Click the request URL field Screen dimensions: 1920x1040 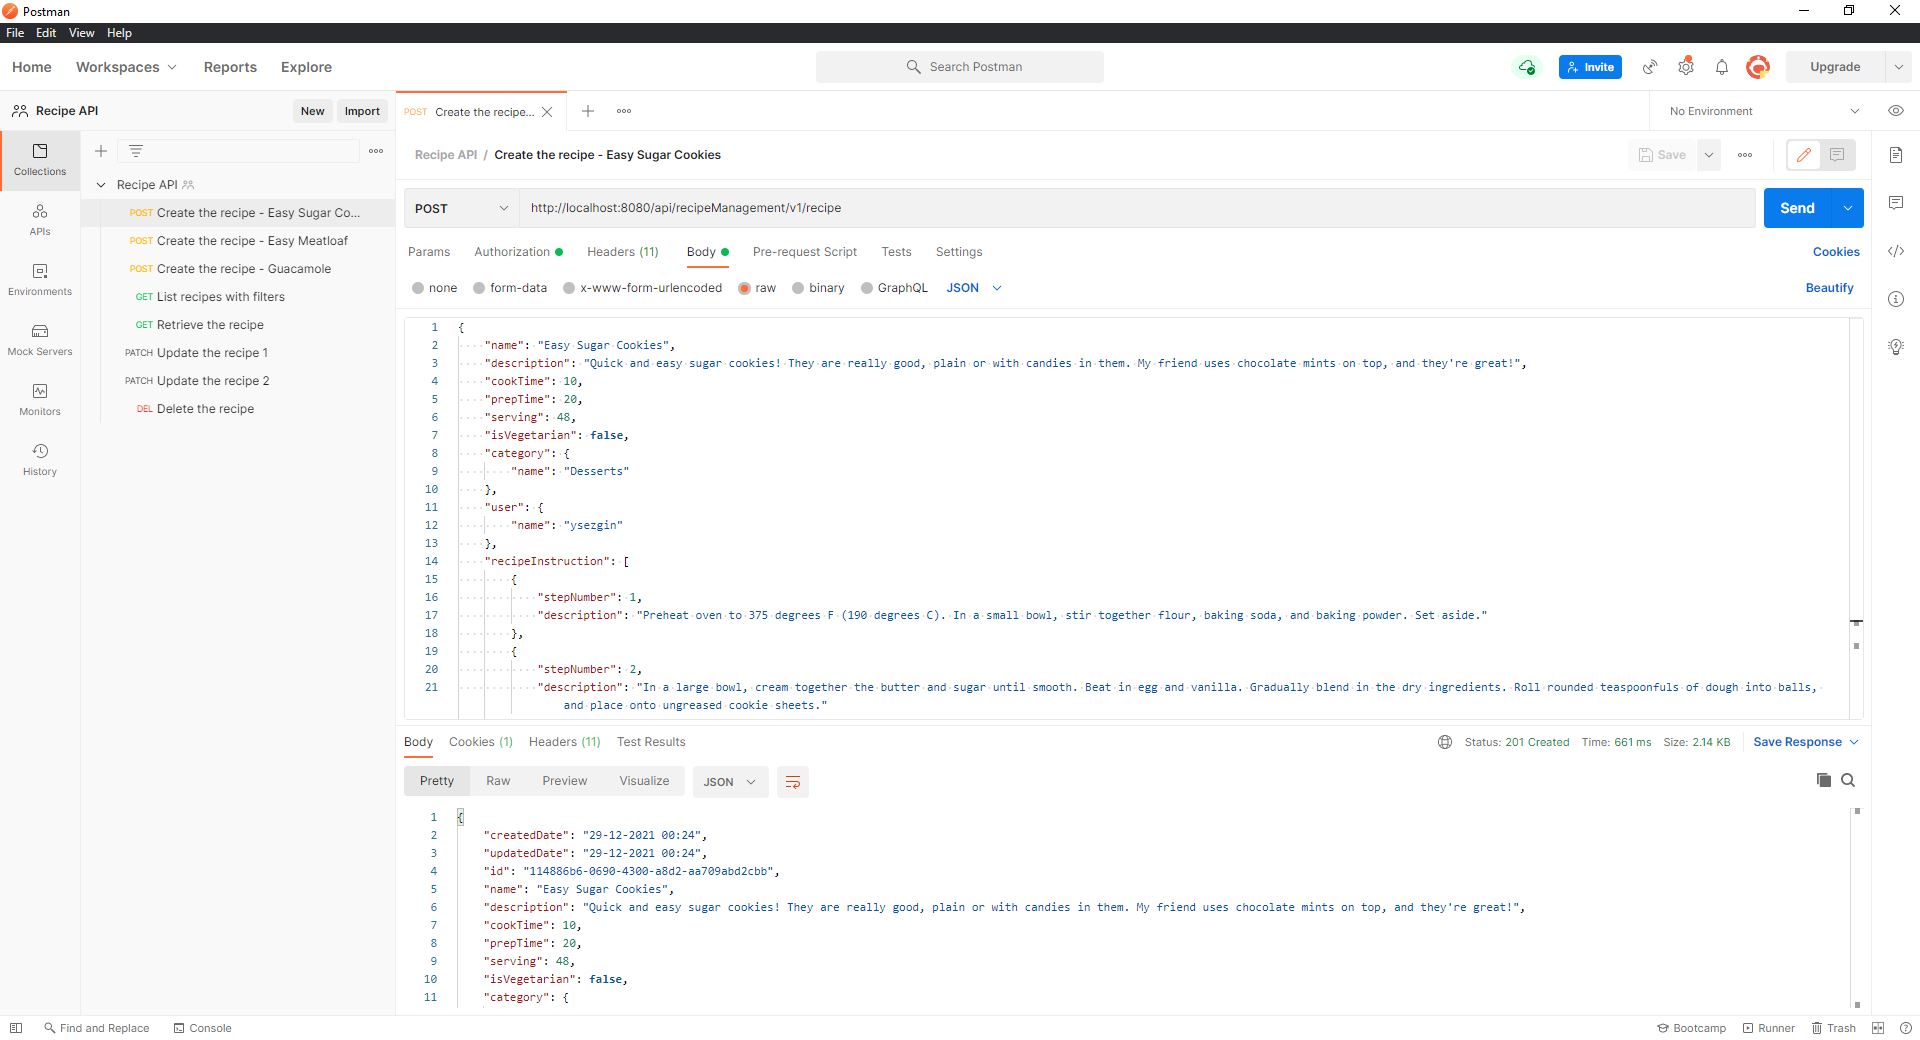point(1137,208)
